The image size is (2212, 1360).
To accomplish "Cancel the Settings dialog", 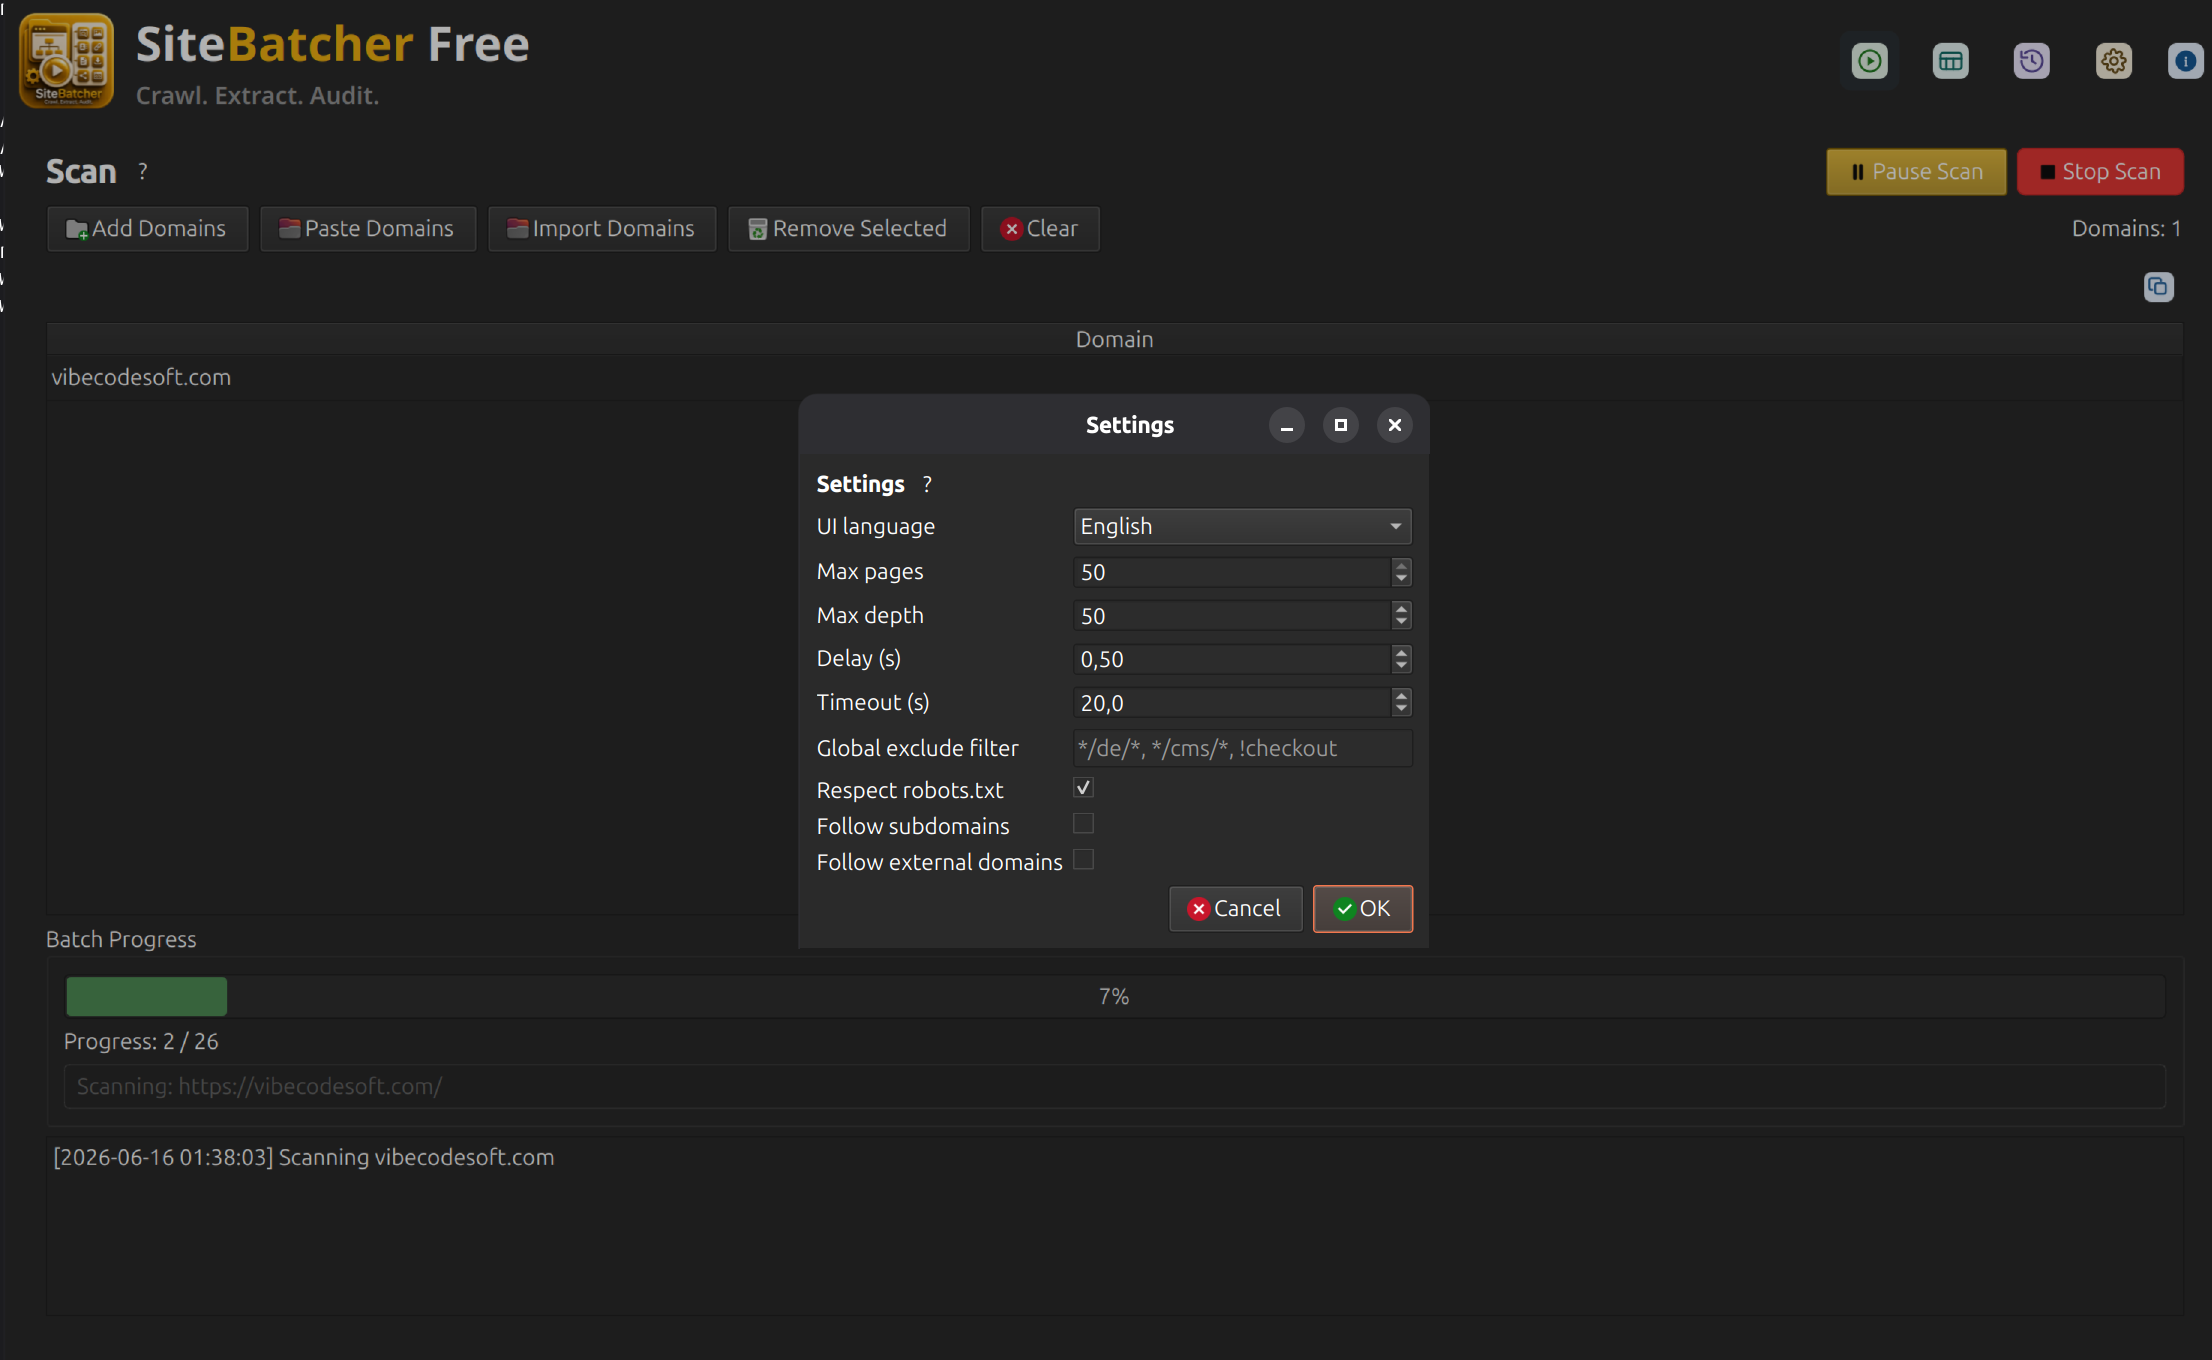I will point(1235,908).
